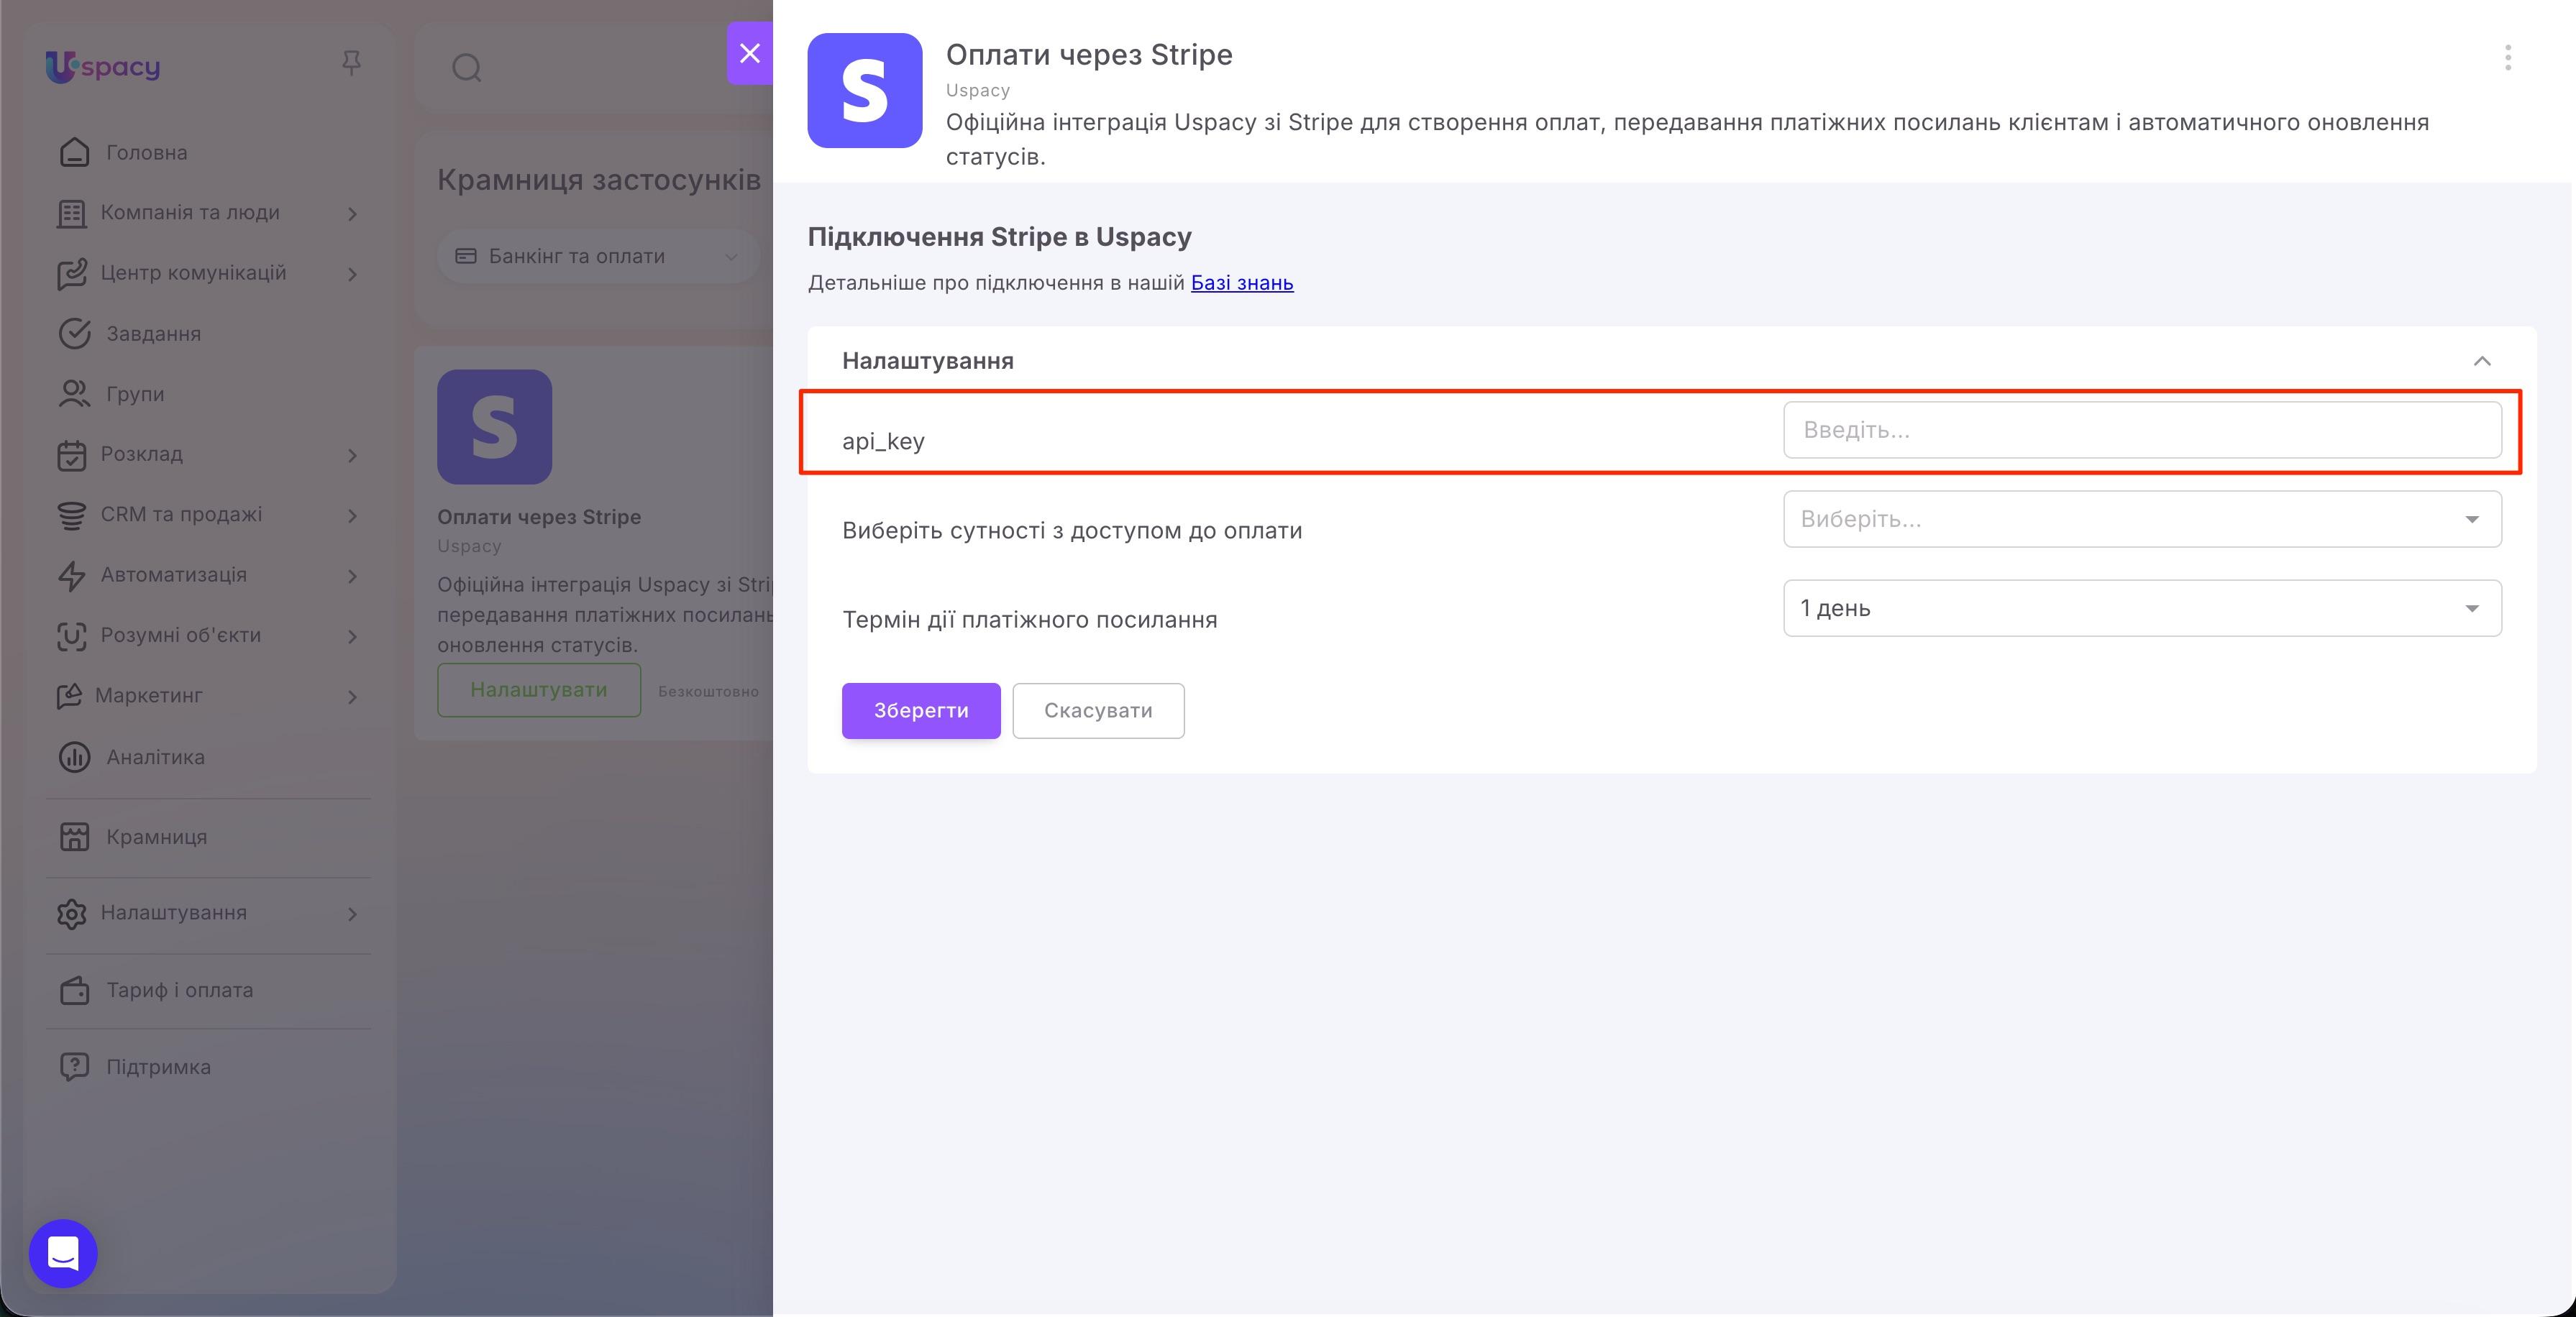Screen dimensions: 2576x1317
Task: Click the Крамниця store icon
Action: 75,837
